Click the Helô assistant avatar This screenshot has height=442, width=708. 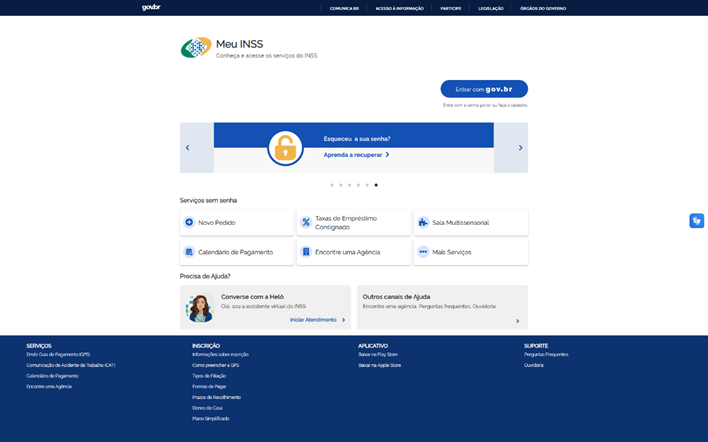pos(200,307)
